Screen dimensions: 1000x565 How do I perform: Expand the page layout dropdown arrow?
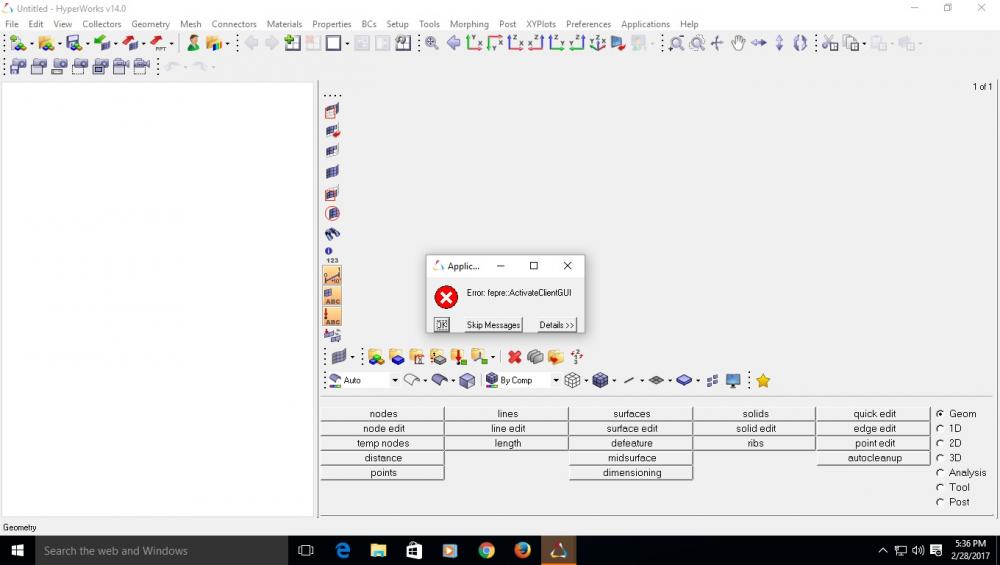point(348,44)
